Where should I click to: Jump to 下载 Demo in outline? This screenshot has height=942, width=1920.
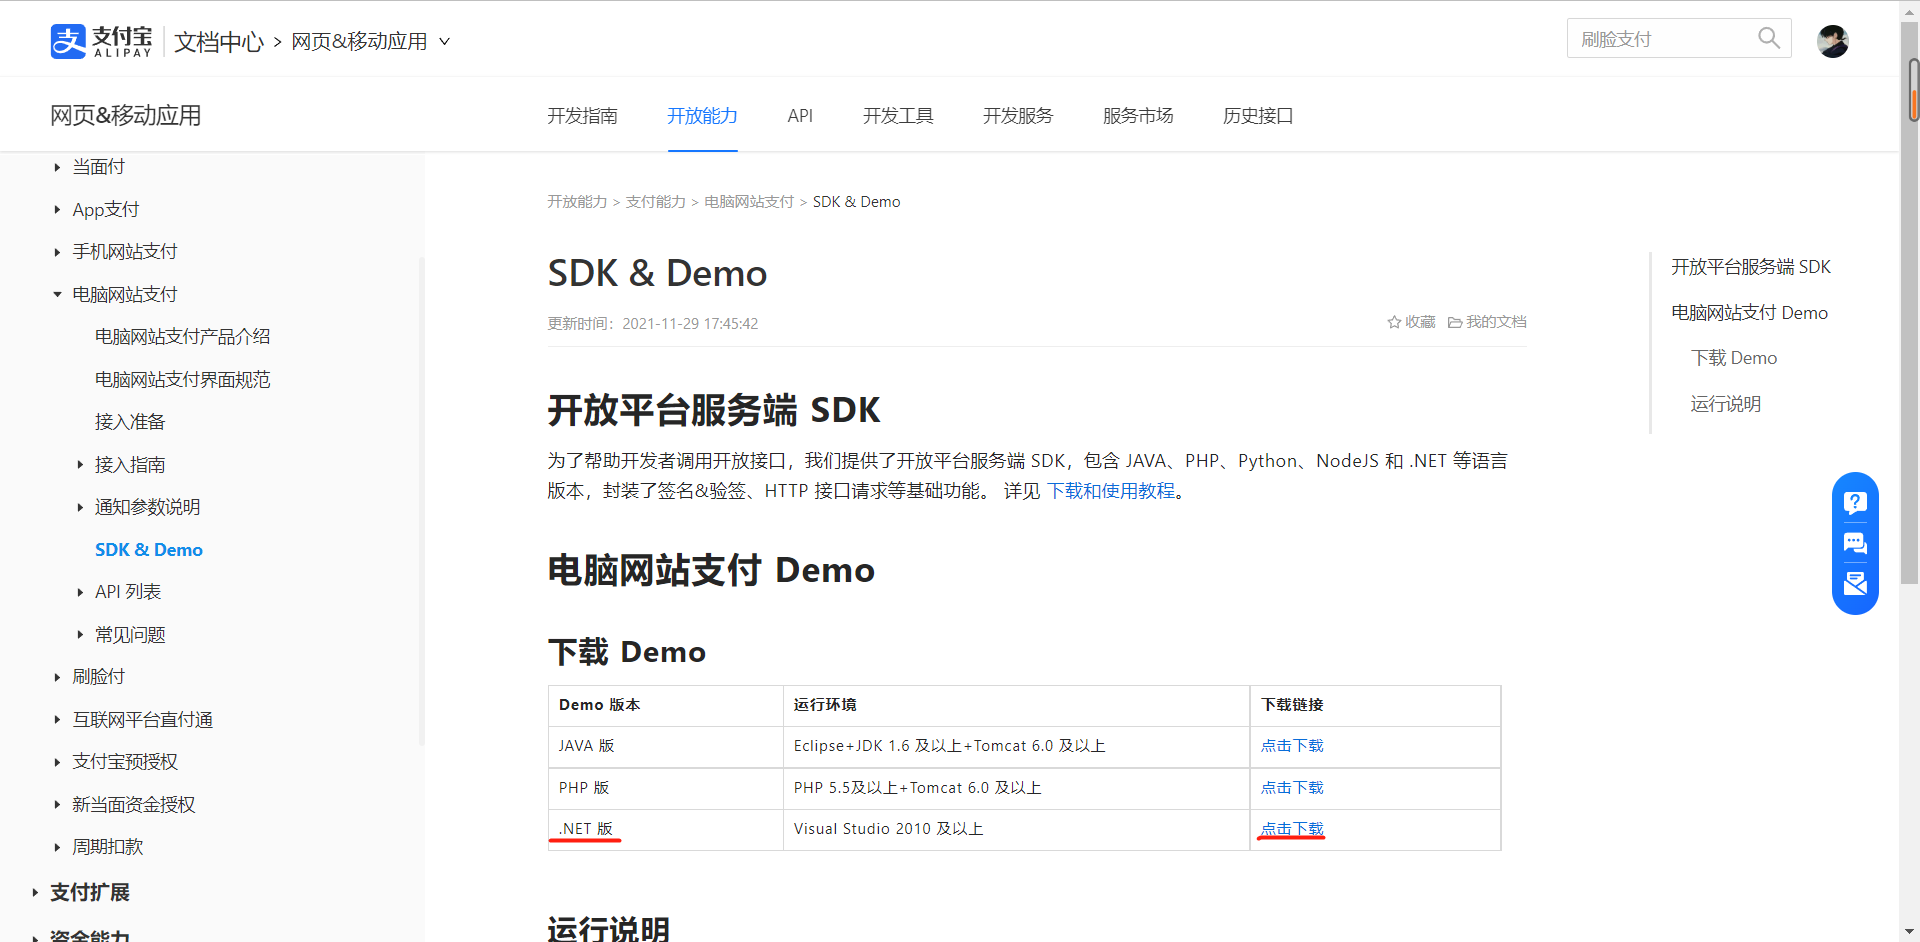click(1734, 358)
